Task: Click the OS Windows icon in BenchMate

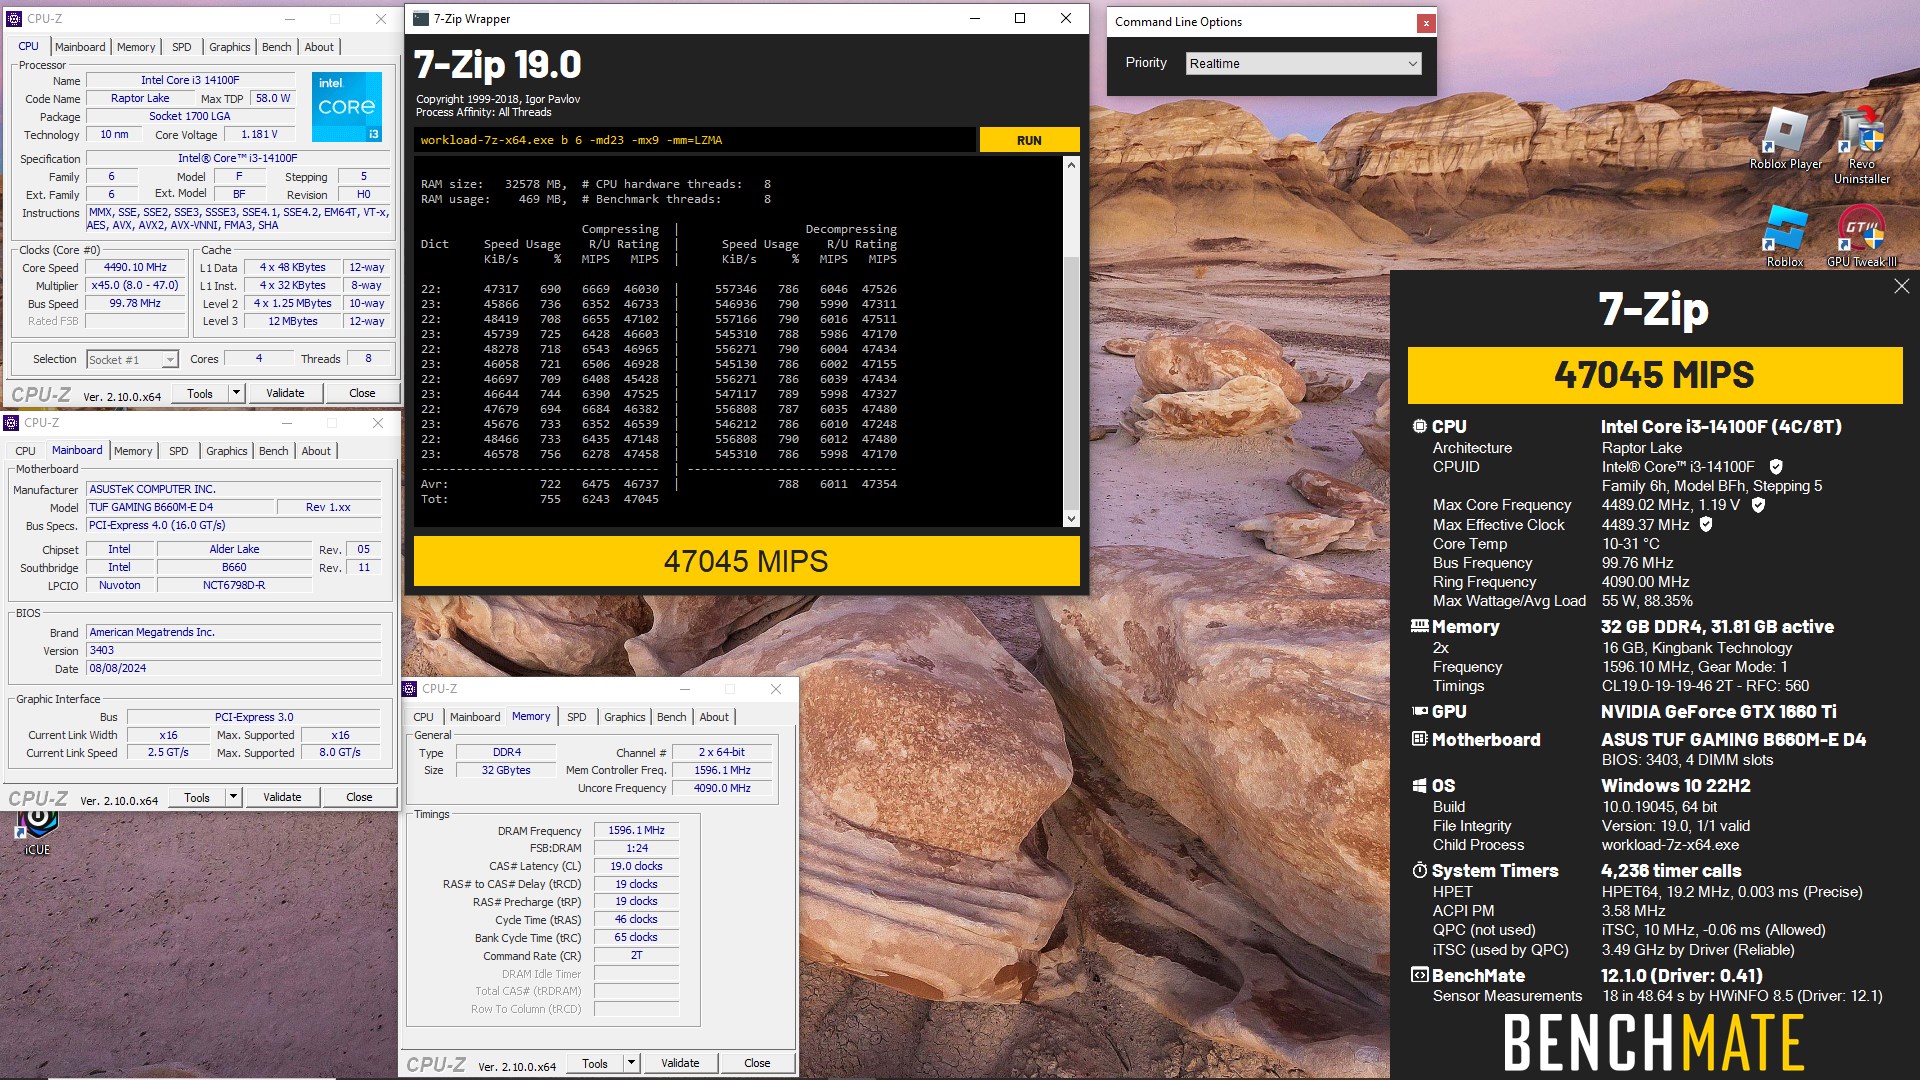Action: click(1419, 786)
